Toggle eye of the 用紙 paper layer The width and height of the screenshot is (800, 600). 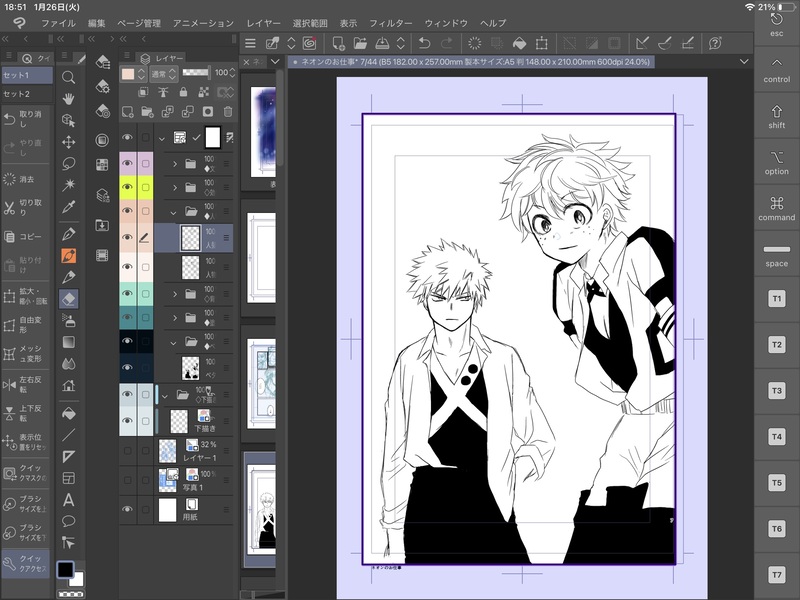tap(127, 509)
